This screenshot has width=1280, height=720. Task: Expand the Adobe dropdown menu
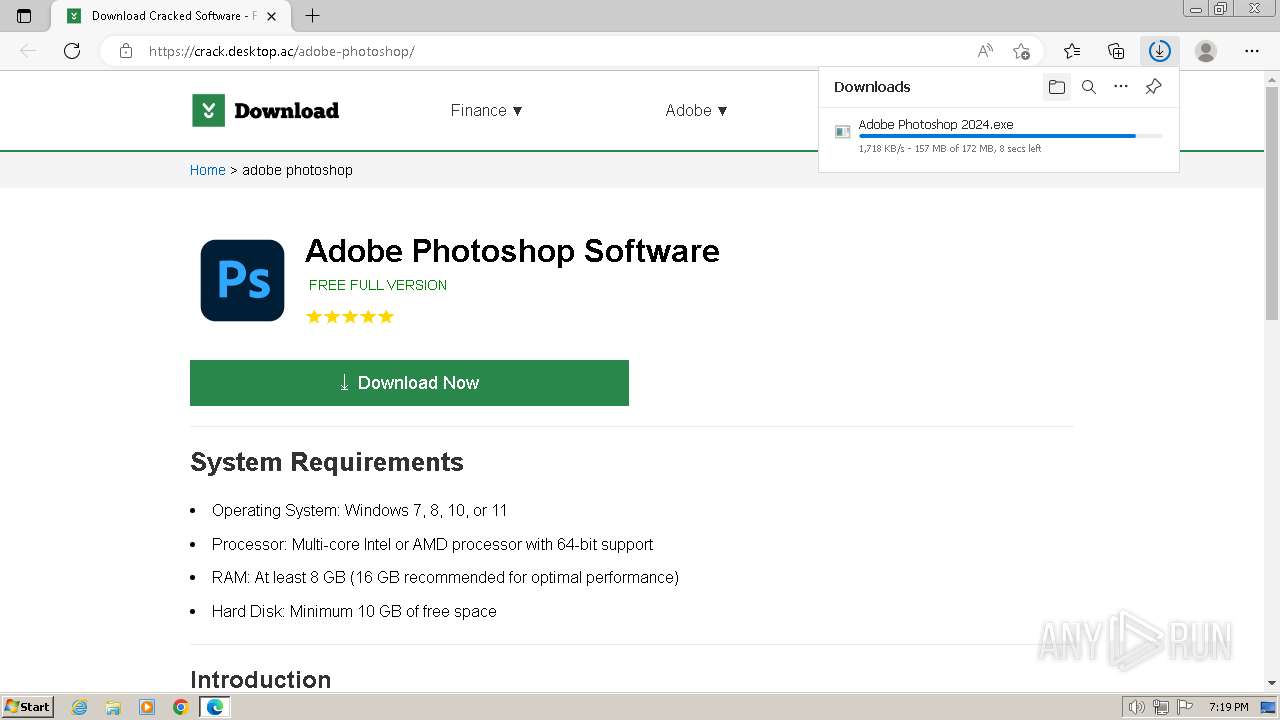coord(696,110)
